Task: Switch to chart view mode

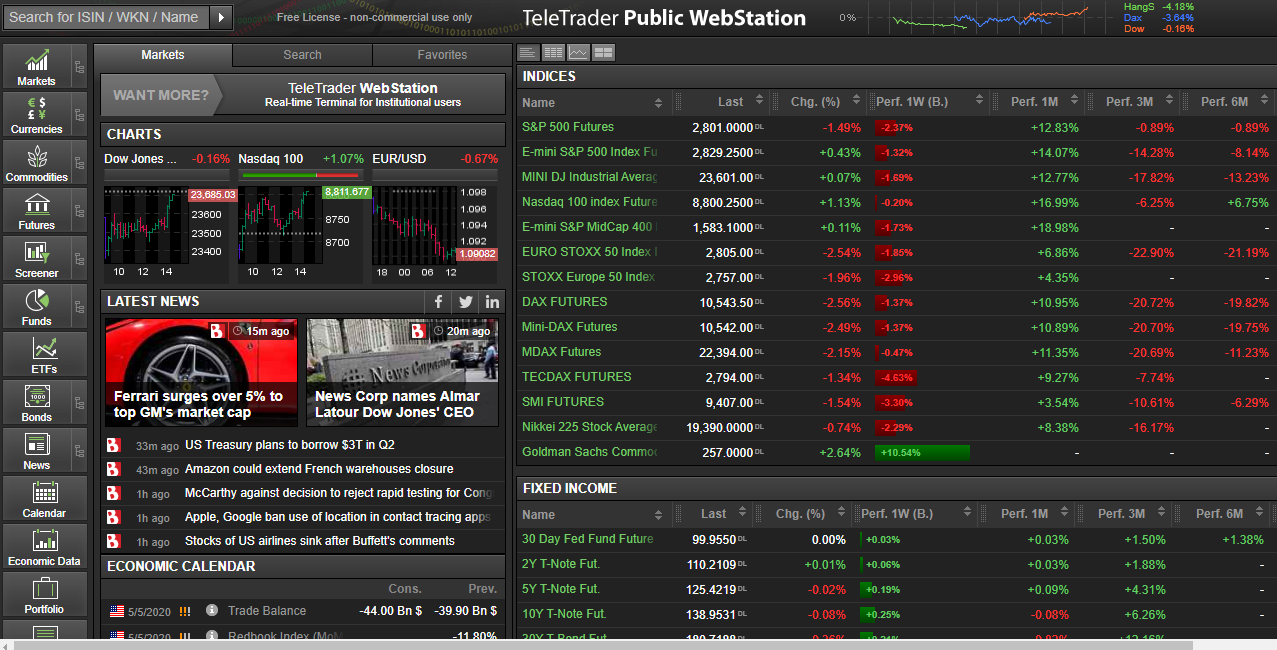Action: tap(578, 53)
